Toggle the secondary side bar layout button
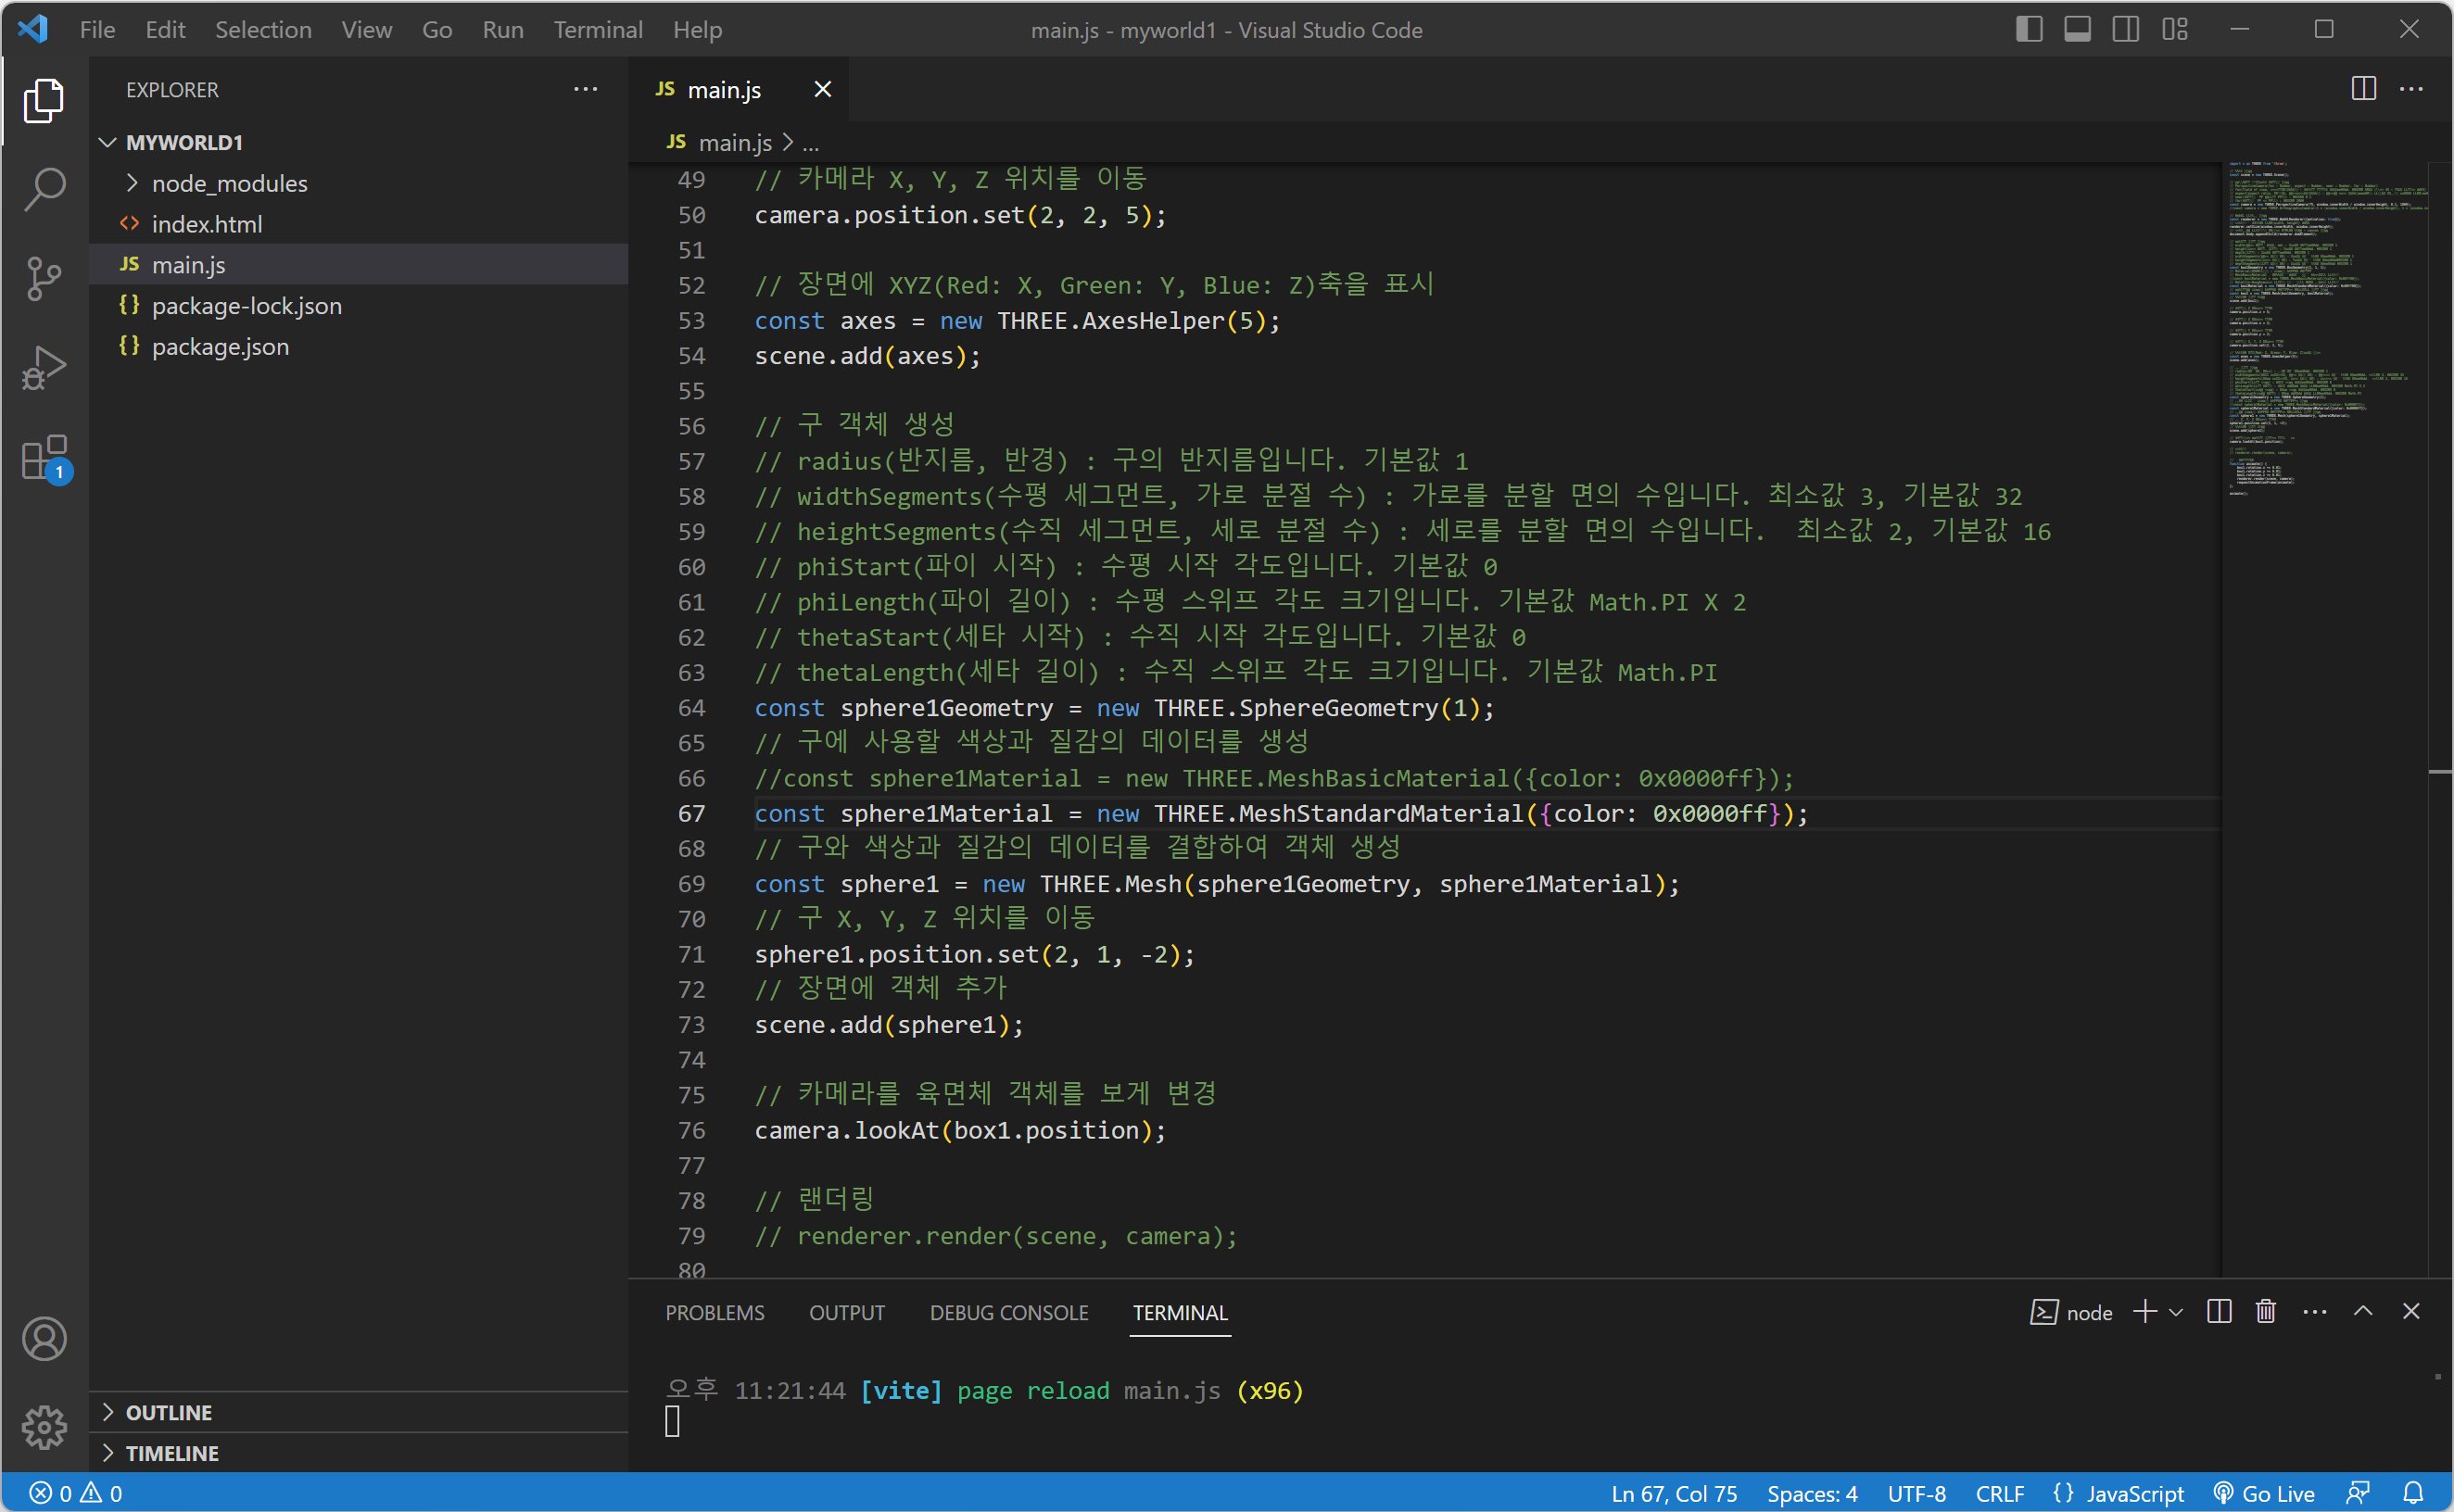Image resolution: width=2454 pixels, height=1512 pixels. 2125,29
